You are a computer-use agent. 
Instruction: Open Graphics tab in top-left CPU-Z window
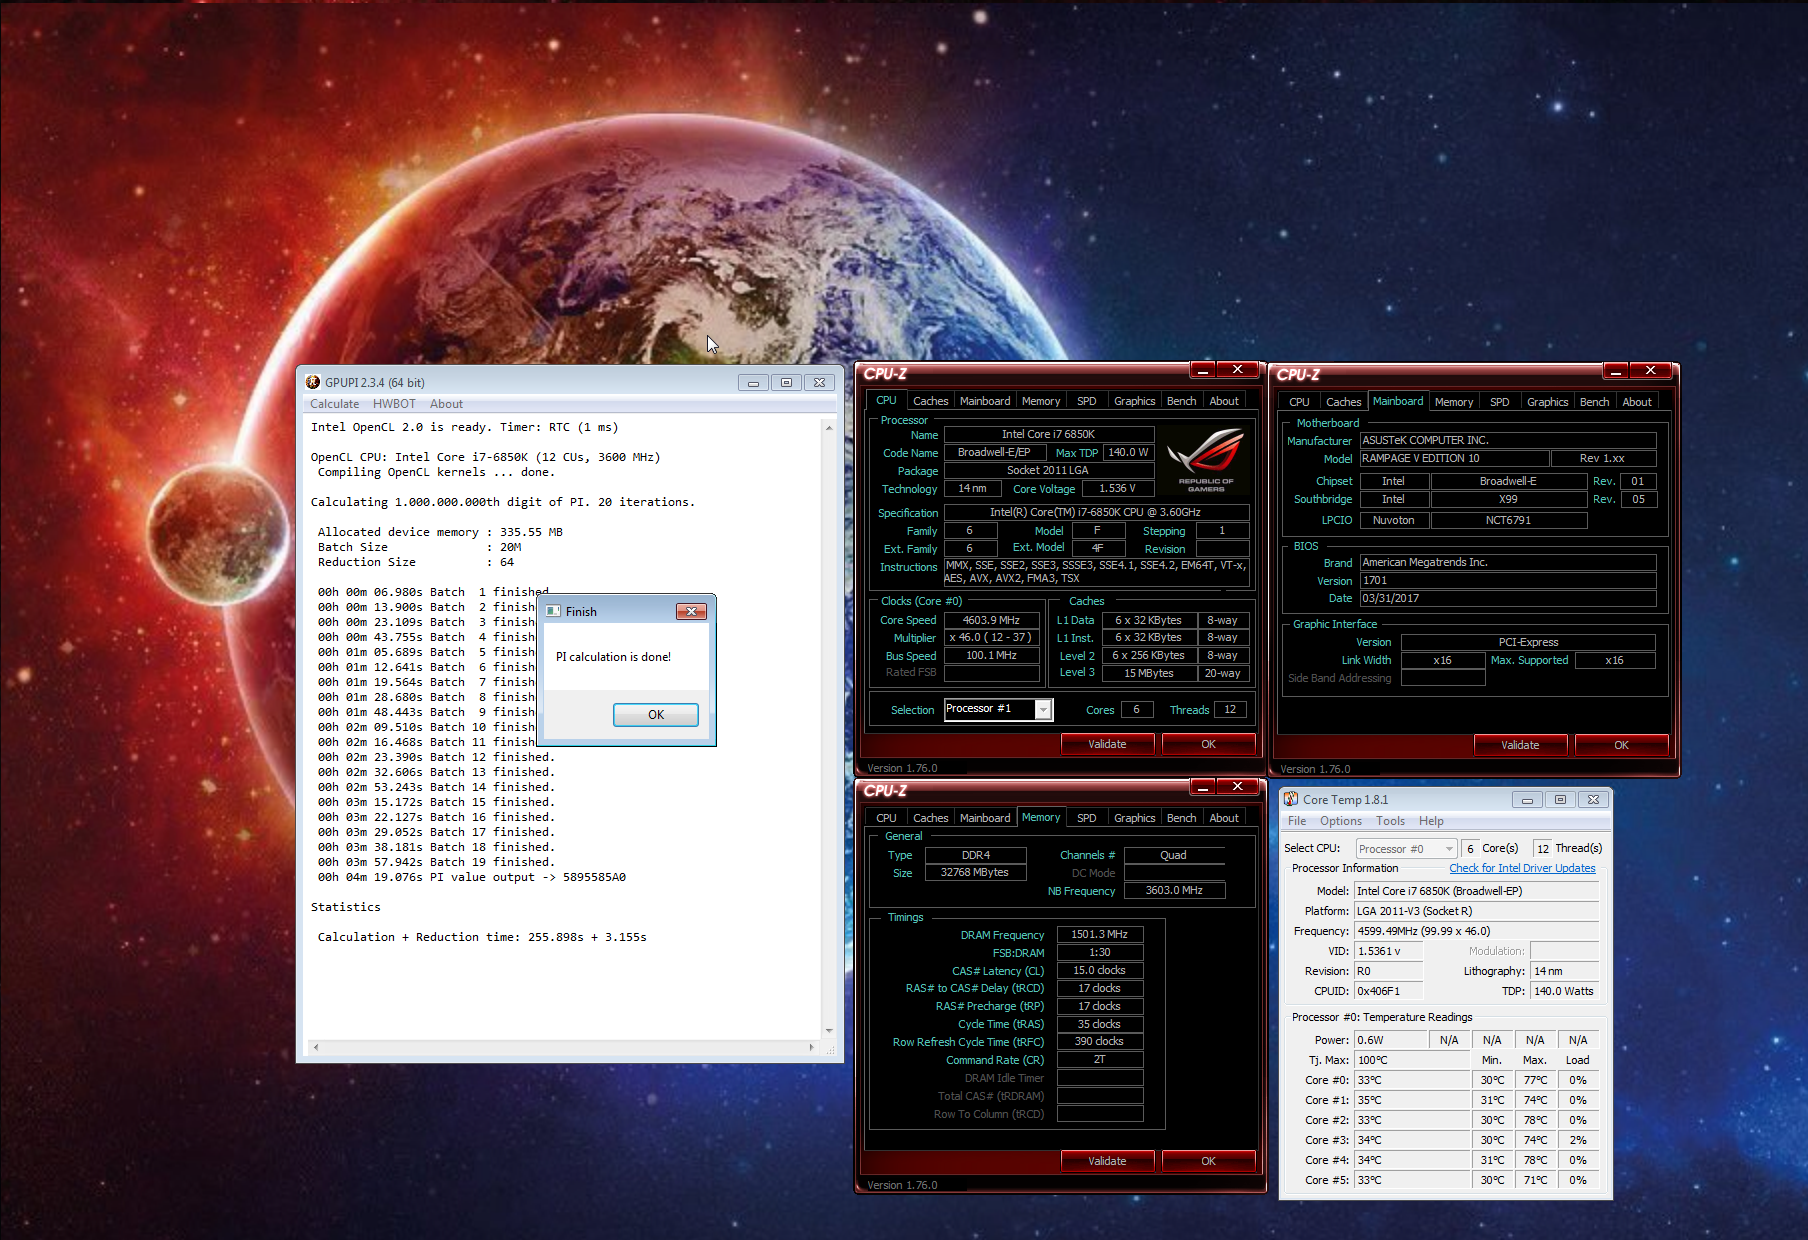(x=1135, y=401)
